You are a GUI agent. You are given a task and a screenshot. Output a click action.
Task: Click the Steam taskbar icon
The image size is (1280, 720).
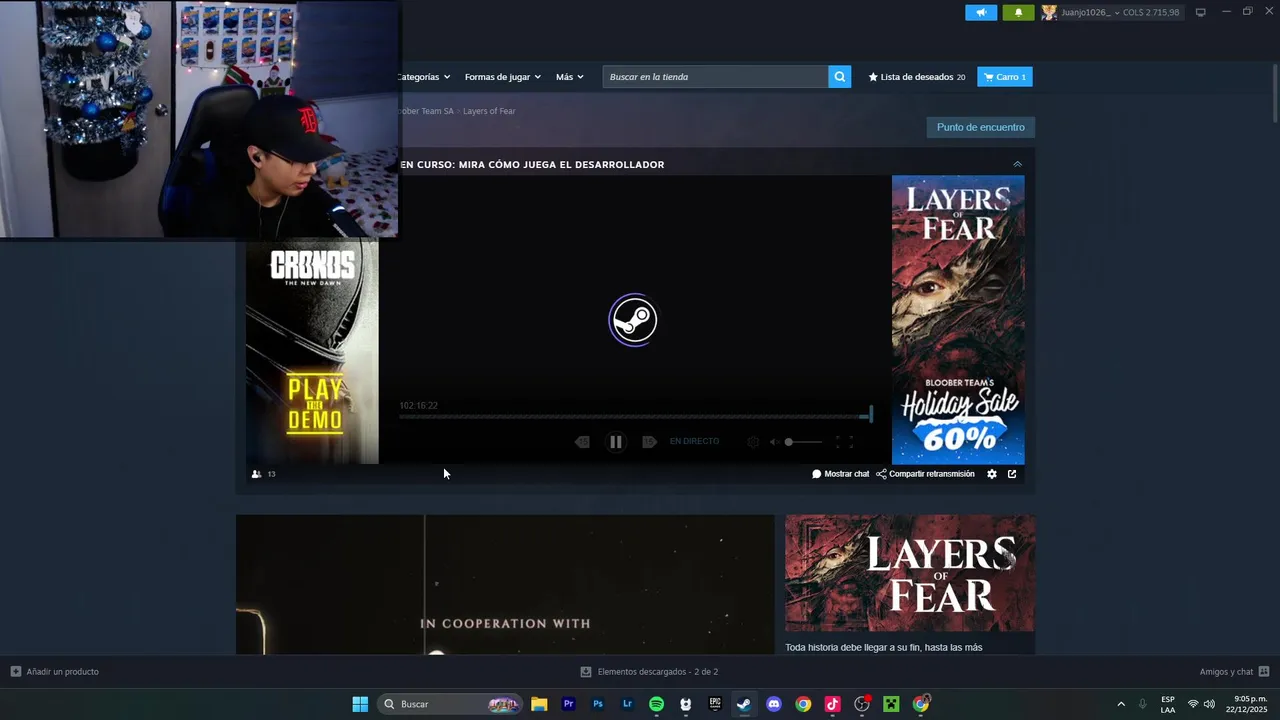pyautogui.click(x=744, y=704)
